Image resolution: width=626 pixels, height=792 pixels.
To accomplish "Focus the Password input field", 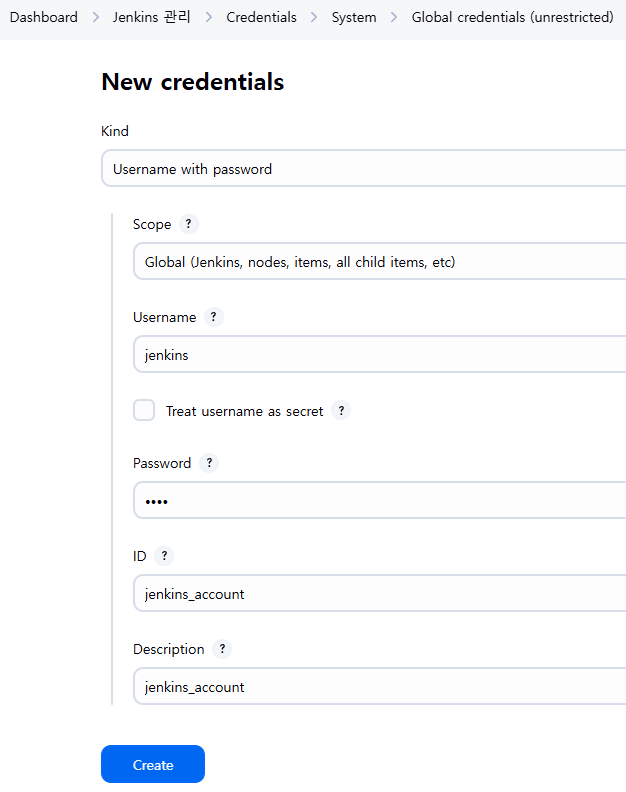I will click(380, 501).
